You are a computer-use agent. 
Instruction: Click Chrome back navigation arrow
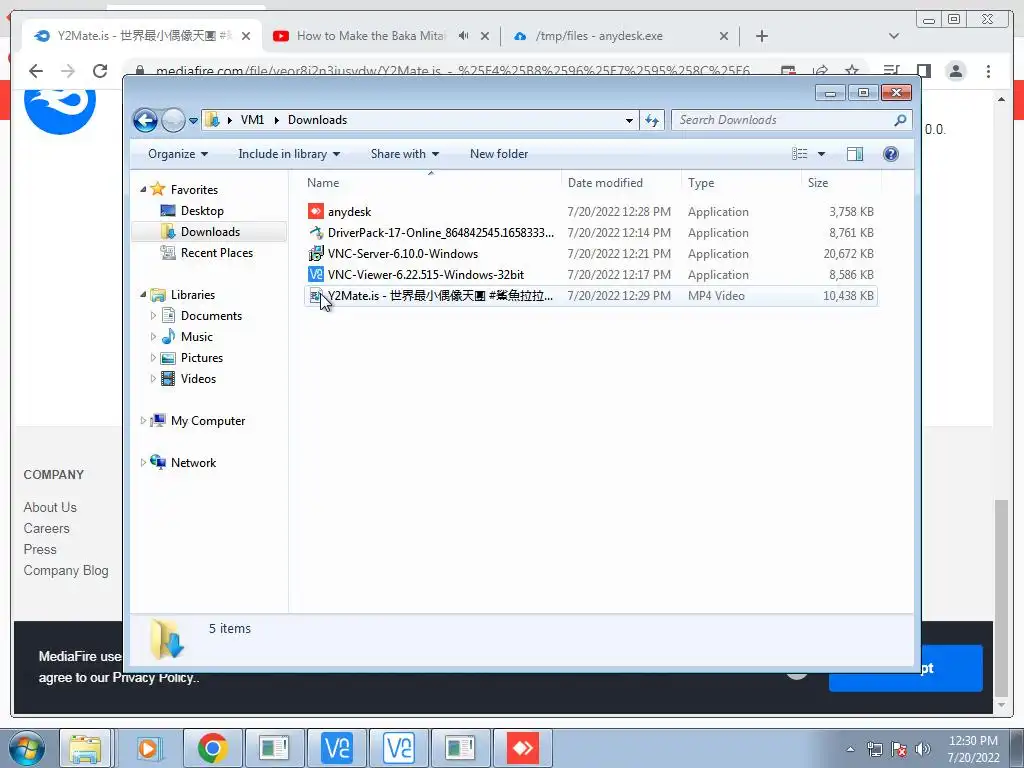pyautogui.click(x=36, y=71)
